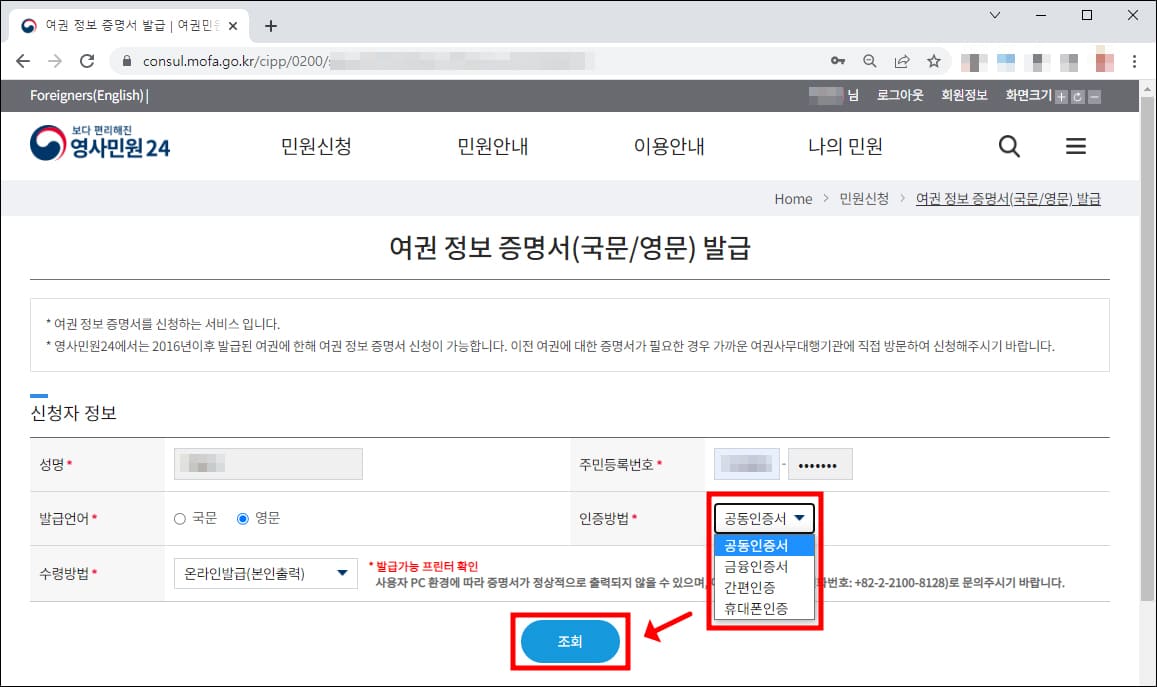Open the 민원안내 menu
Image resolution: width=1157 pixels, height=687 pixels.
click(x=493, y=146)
